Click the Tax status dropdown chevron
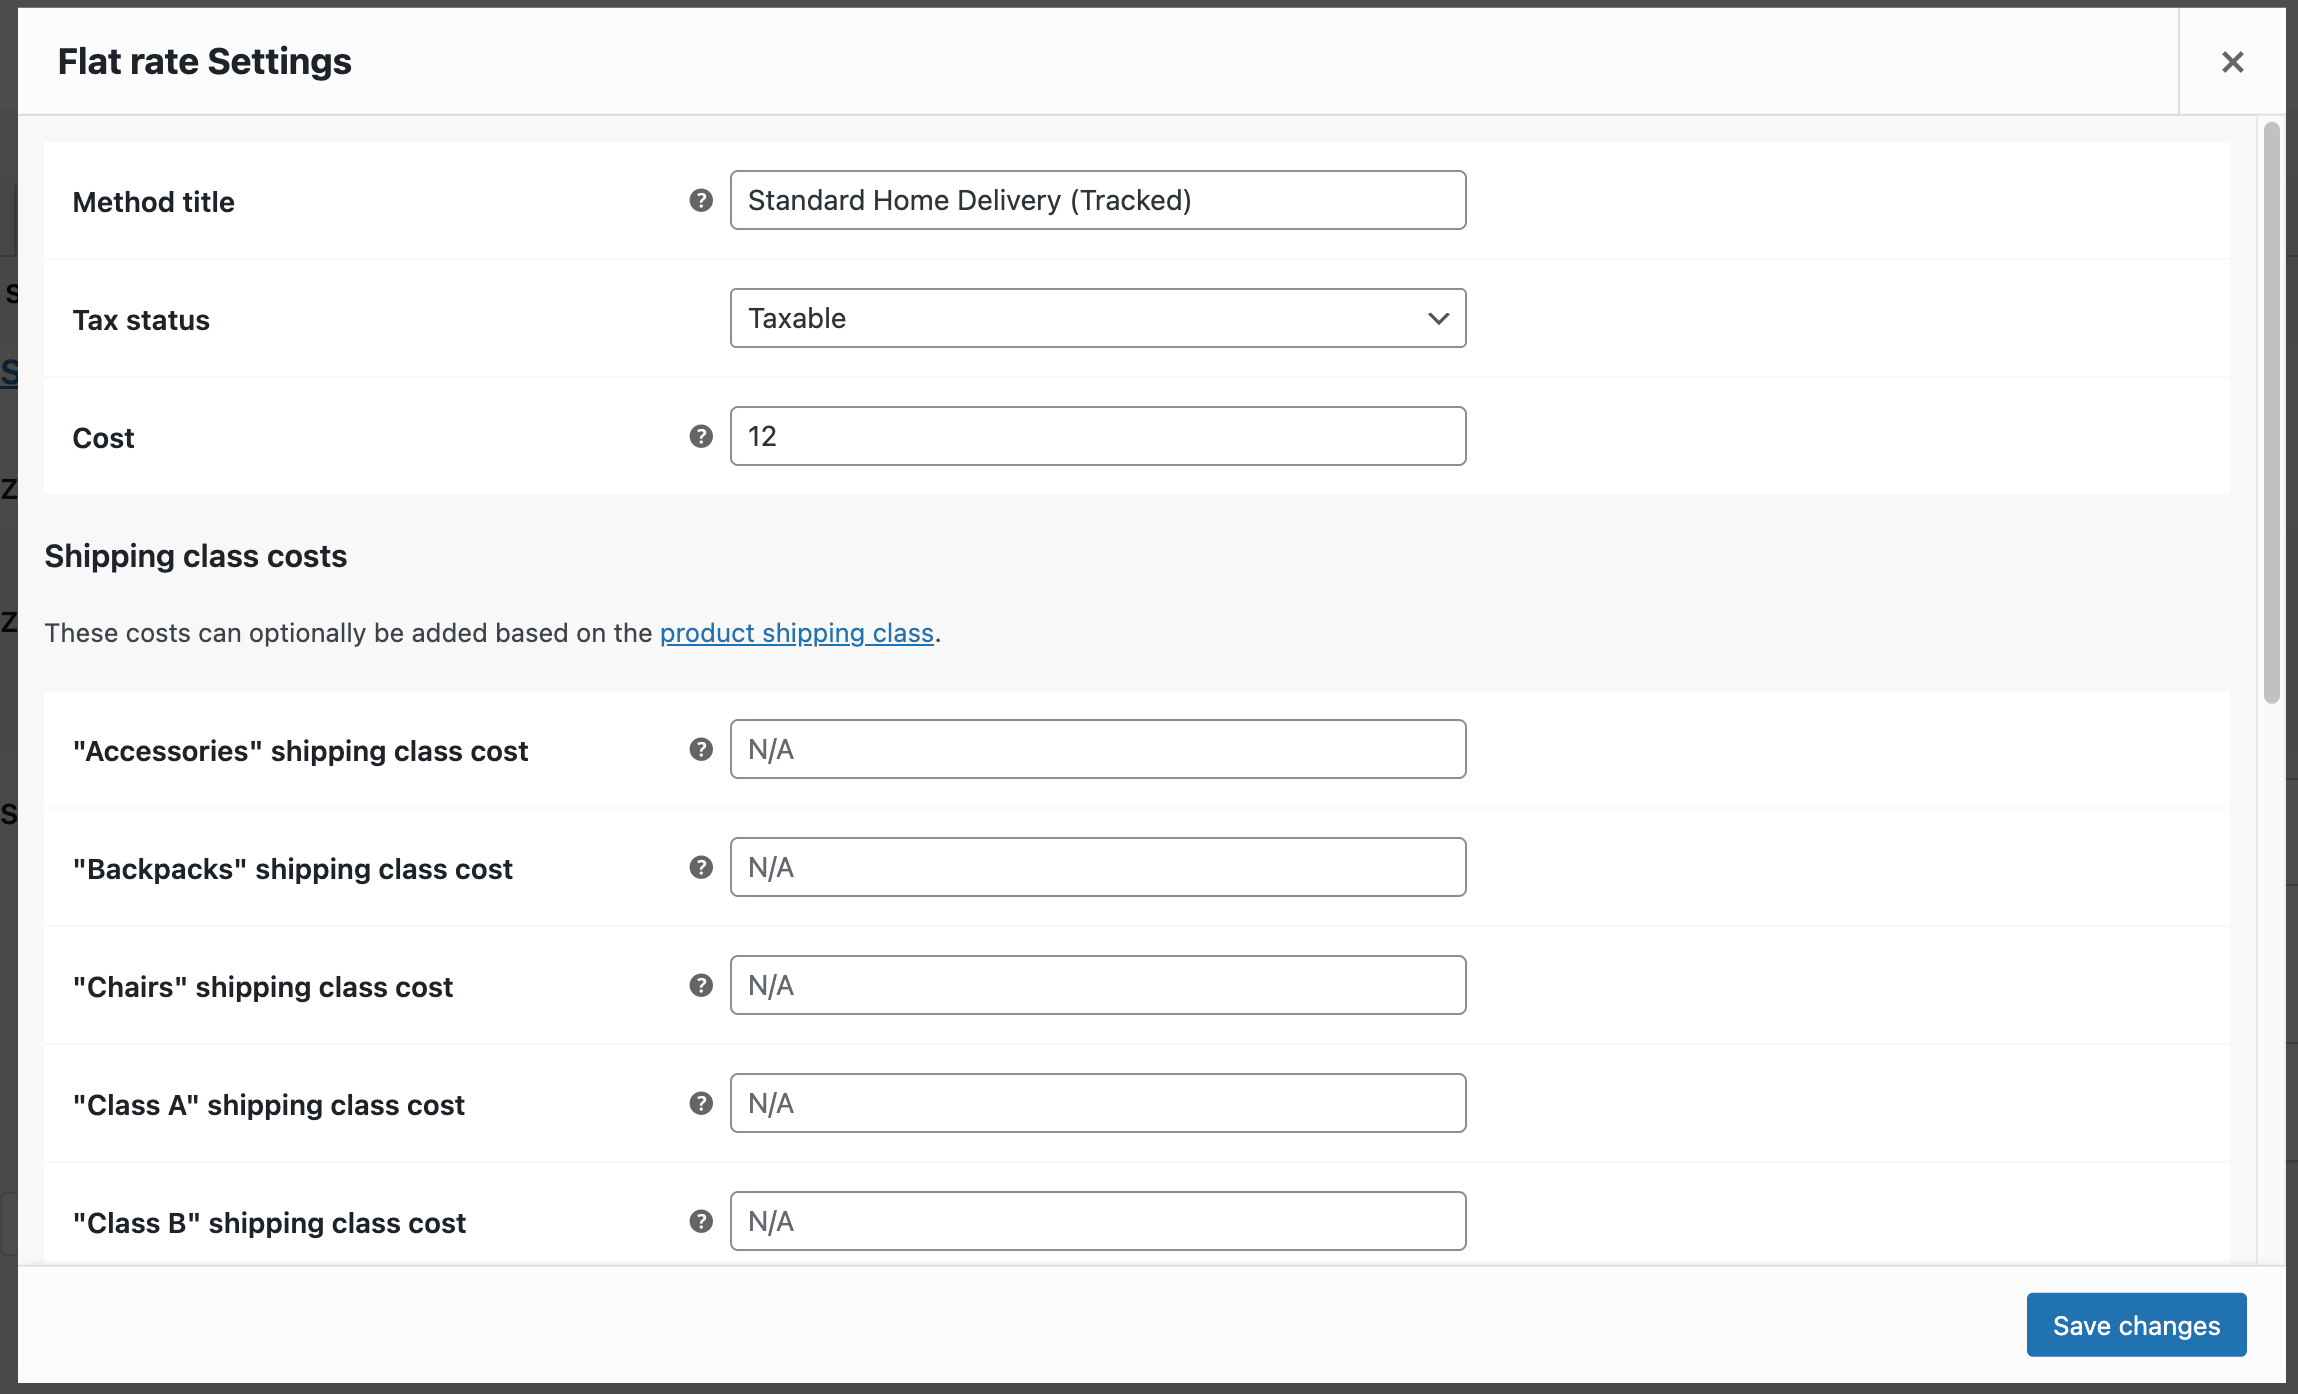The width and height of the screenshot is (2298, 1394). pos(1438,318)
